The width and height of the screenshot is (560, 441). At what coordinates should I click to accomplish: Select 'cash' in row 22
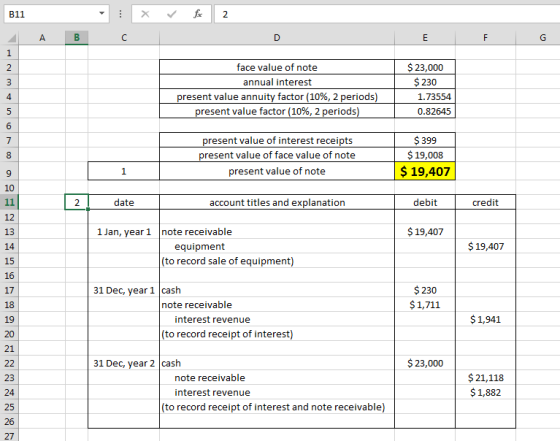[277, 363]
